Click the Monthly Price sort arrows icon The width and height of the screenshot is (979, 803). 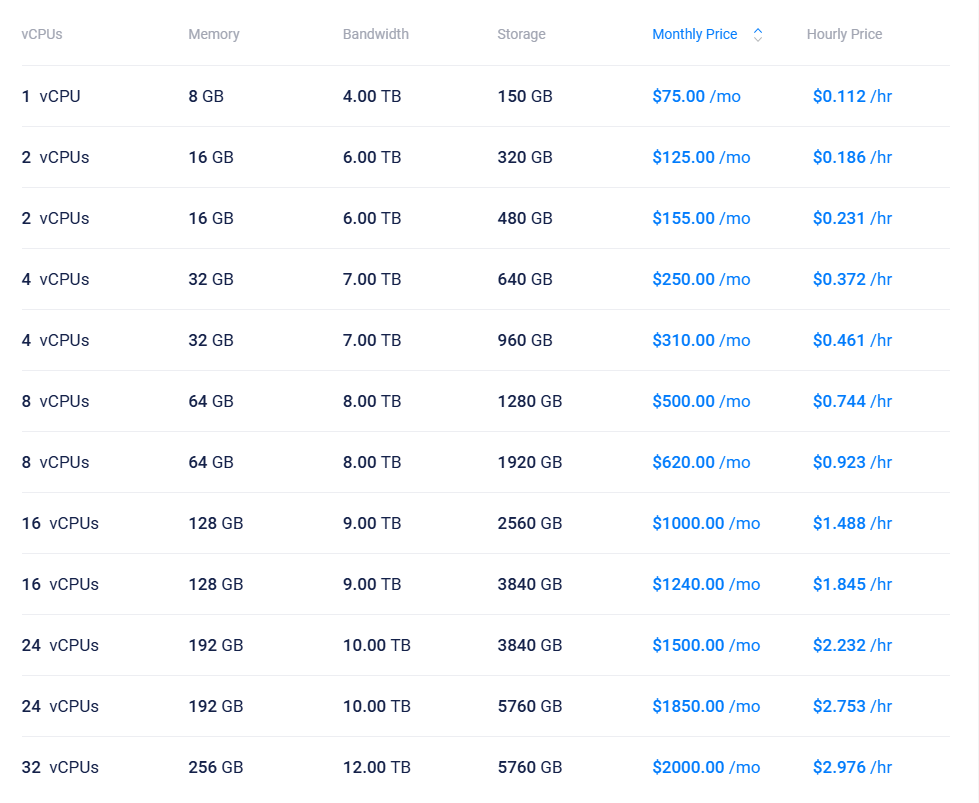(758, 35)
